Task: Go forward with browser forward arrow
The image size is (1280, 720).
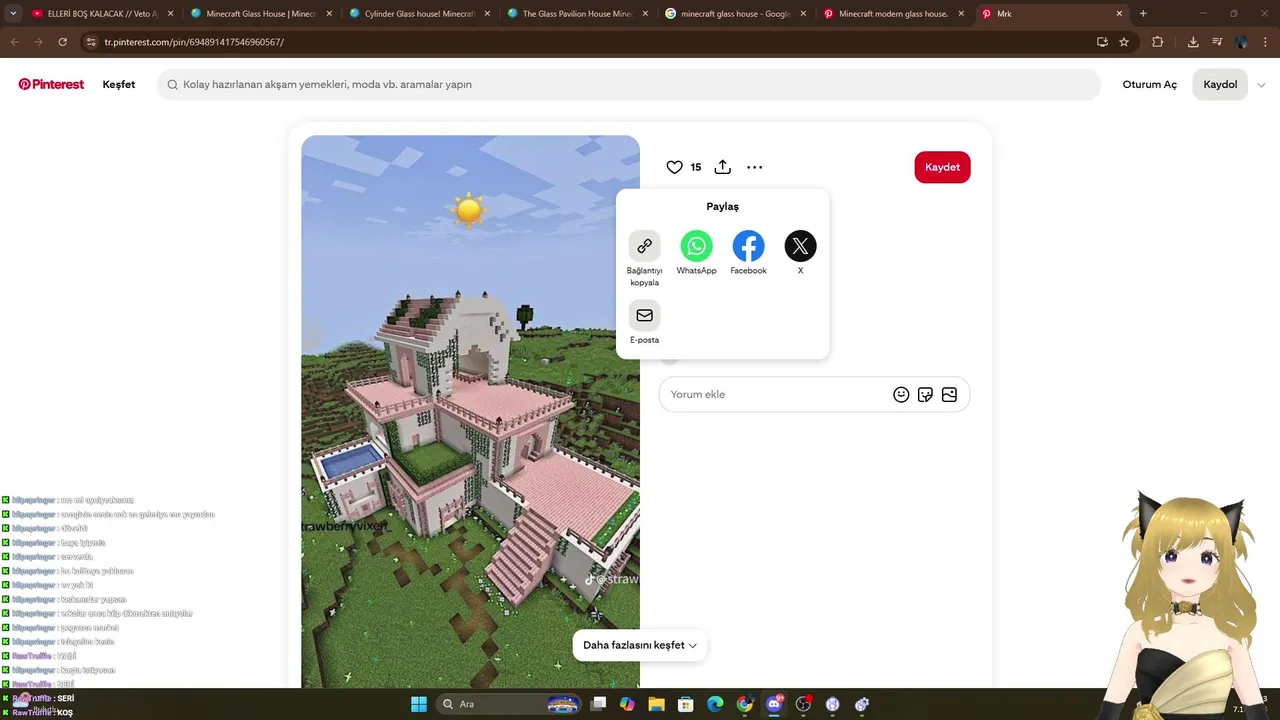Action: coord(39,42)
